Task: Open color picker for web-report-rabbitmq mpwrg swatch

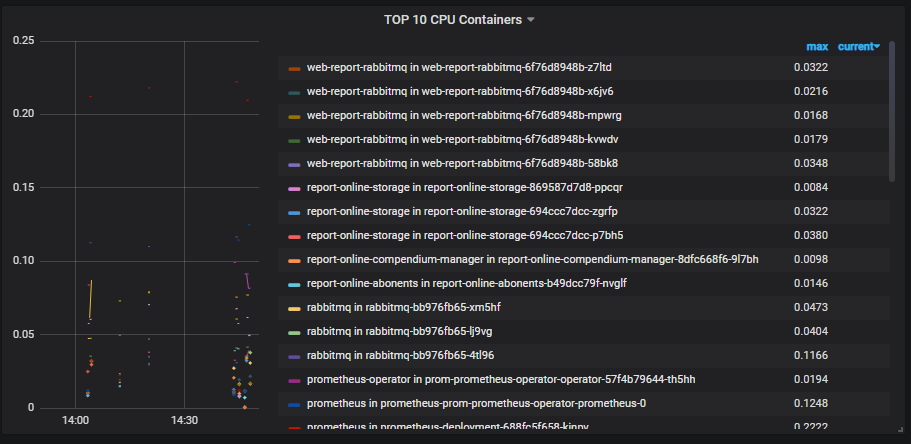Action: 294,117
